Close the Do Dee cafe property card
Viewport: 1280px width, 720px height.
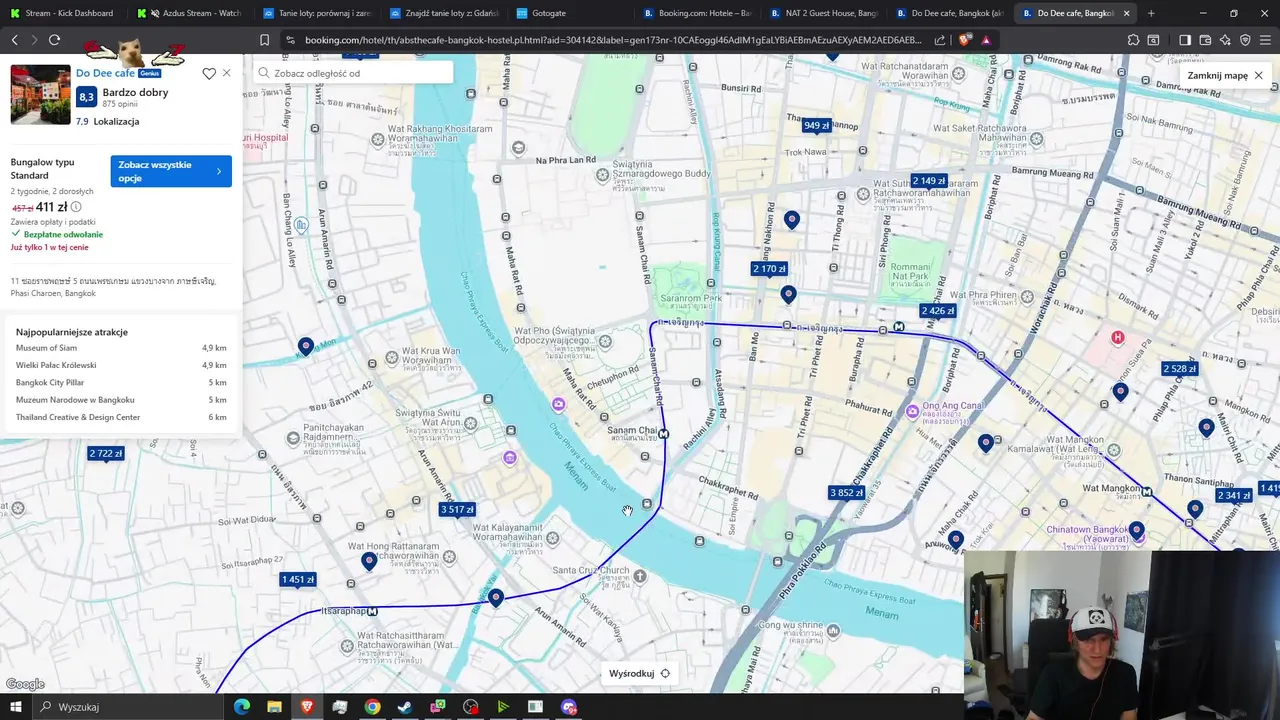tap(227, 73)
